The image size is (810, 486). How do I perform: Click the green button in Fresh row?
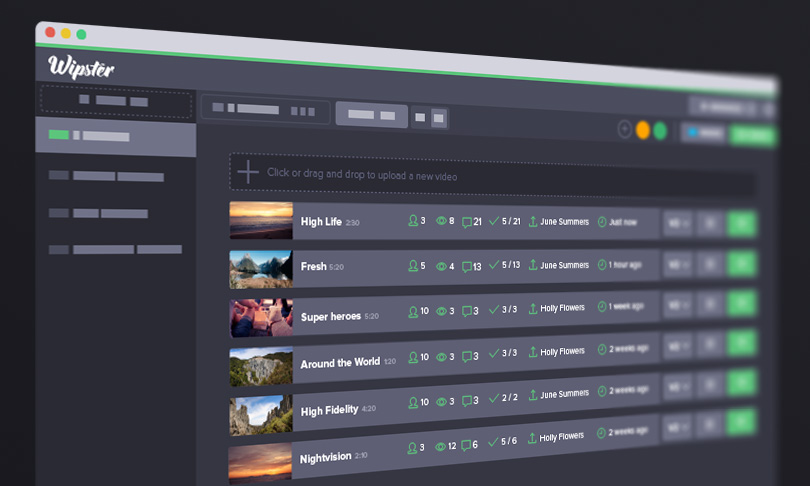tap(741, 263)
